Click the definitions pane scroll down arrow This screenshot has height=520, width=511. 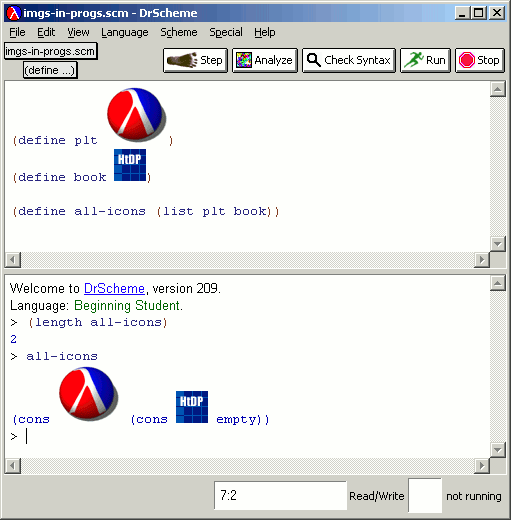498,244
